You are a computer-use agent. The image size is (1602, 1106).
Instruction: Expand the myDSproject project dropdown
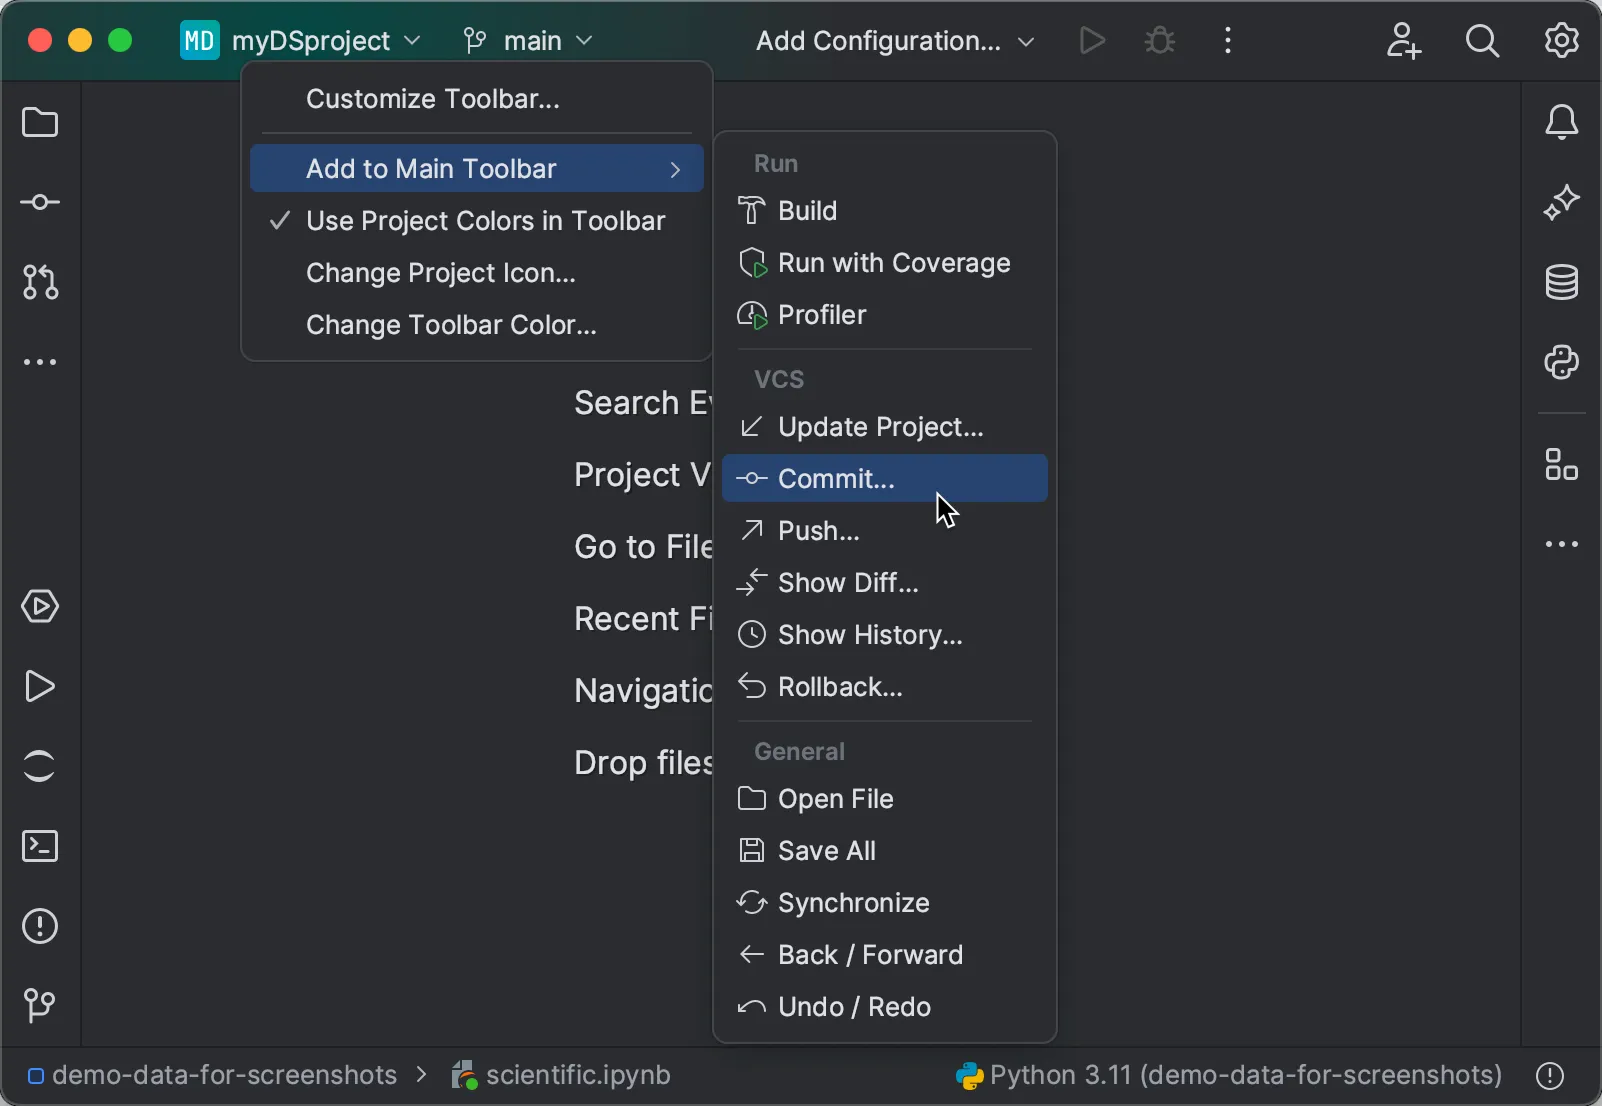301,41
